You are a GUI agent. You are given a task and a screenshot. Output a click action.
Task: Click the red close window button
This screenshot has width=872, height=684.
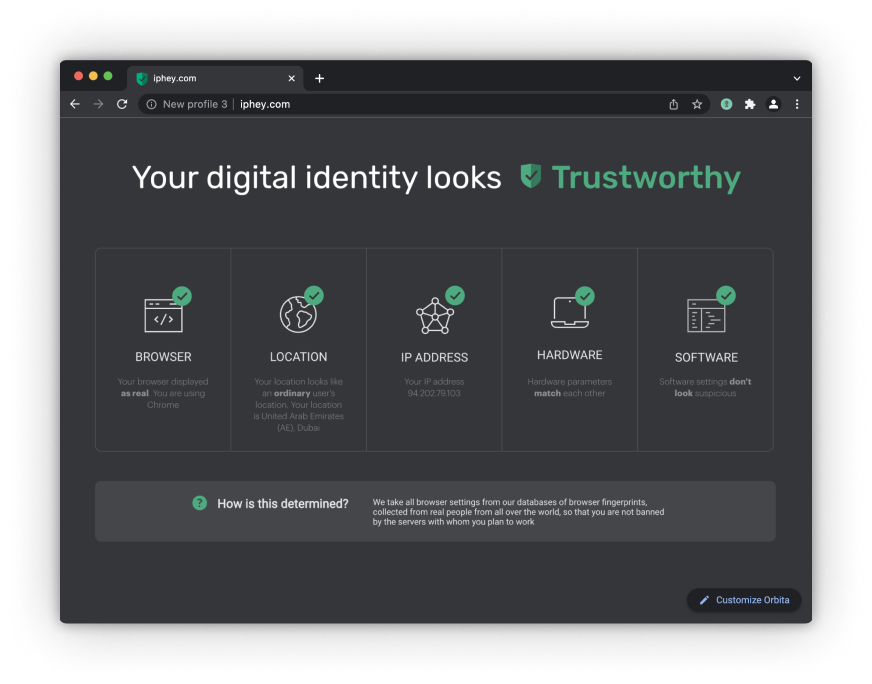(78, 76)
